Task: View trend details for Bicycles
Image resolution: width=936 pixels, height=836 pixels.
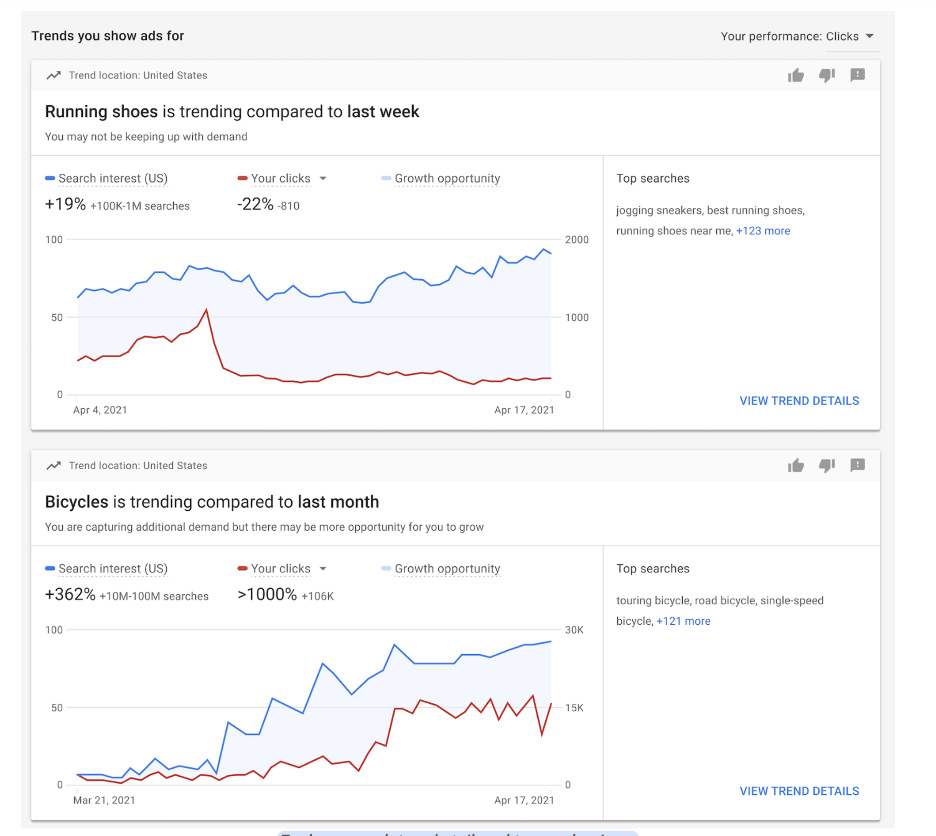Action: click(799, 791)
